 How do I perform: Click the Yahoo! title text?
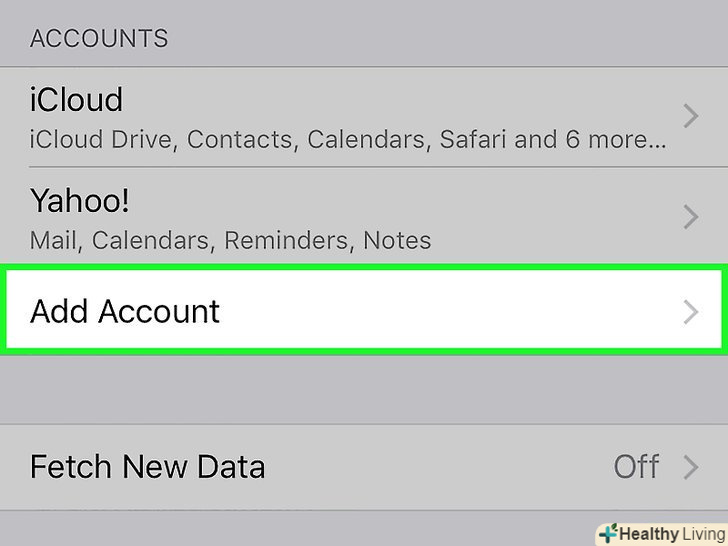(80, 202)
